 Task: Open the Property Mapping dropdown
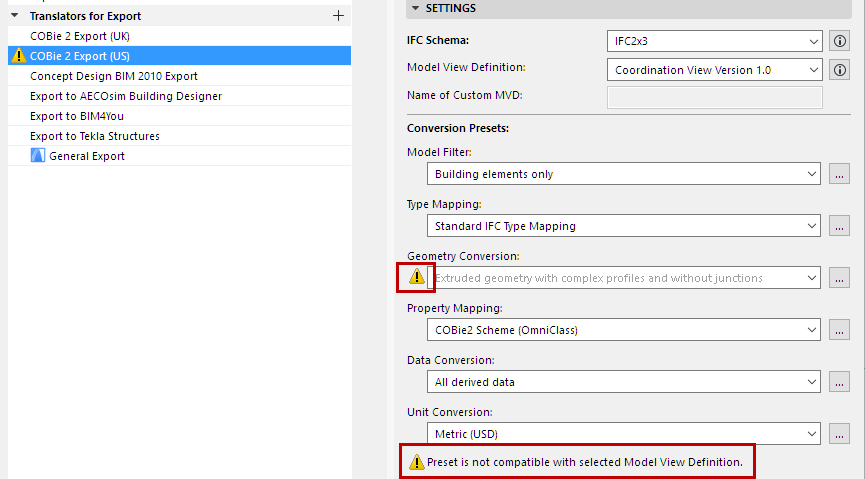(624, 330)
